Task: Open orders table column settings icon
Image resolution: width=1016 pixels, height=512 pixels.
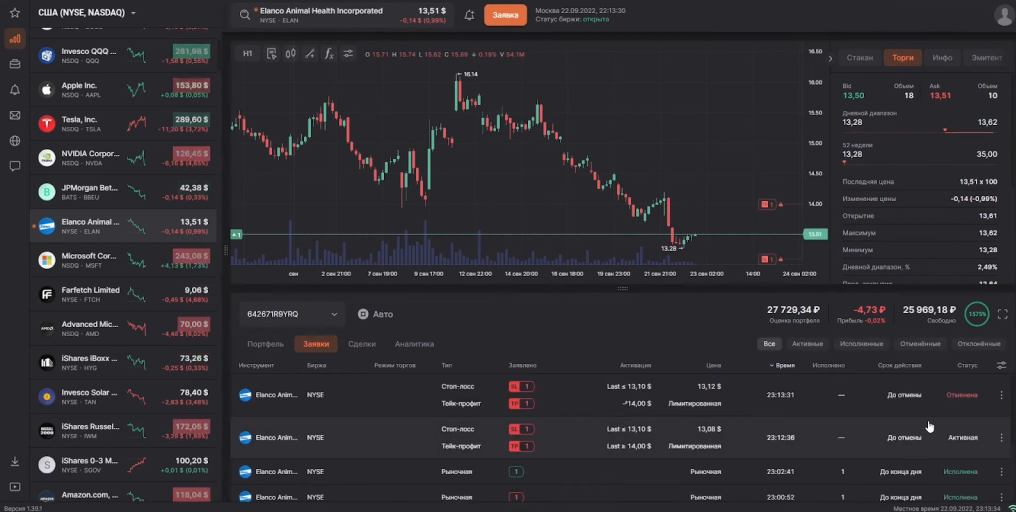Action: [x=1001, y=366]
